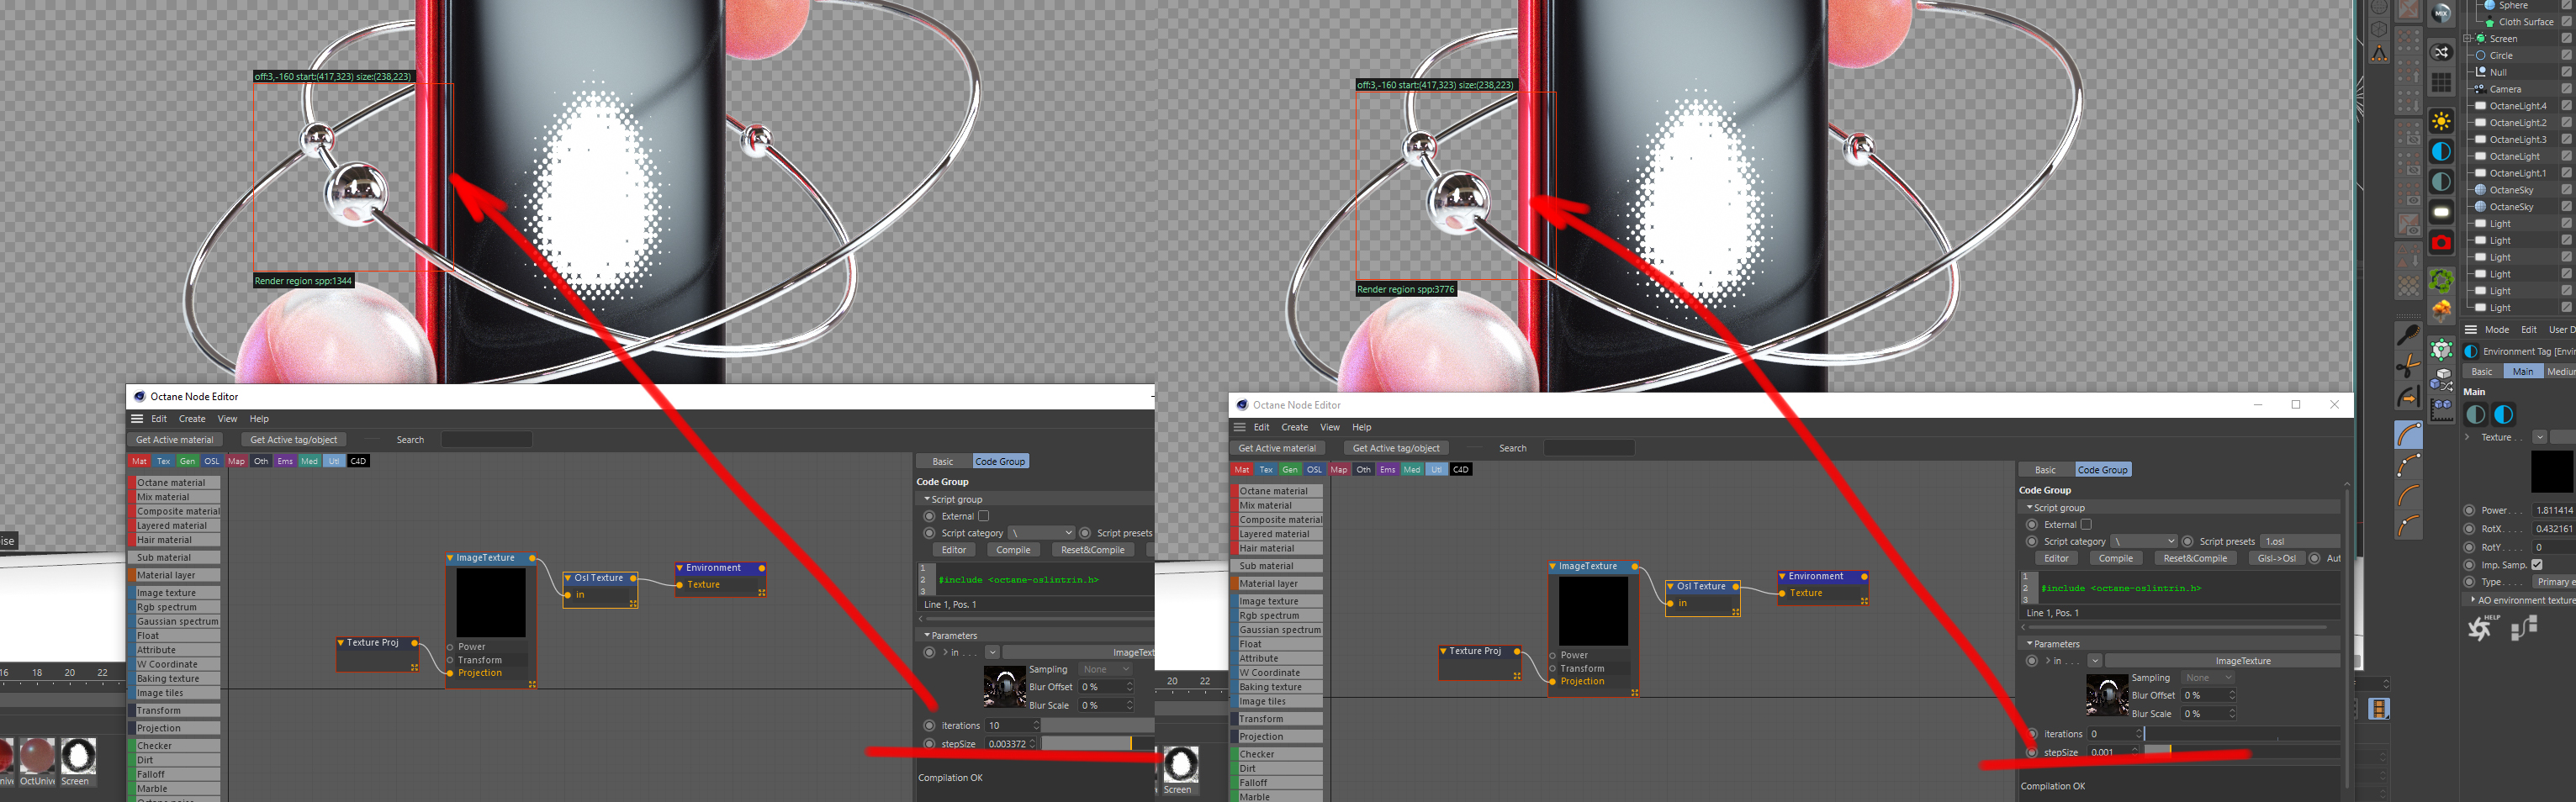
Task: Click the red camera icon in toolbar
Action: coord(2441,243)
